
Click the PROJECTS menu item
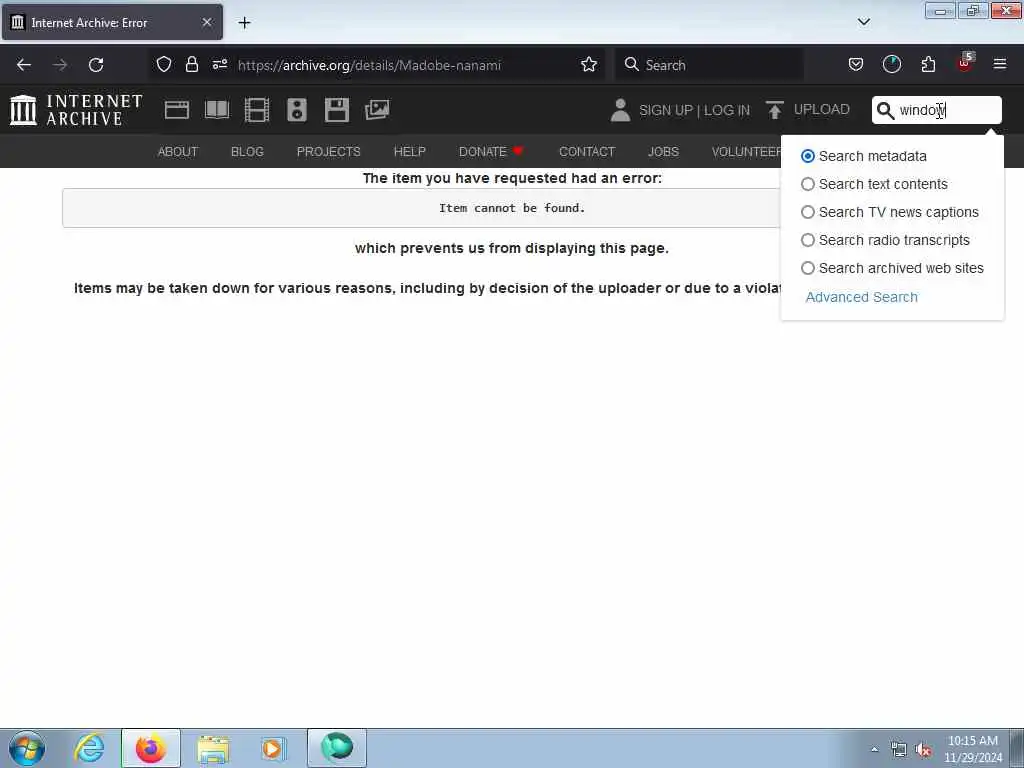tap(328, 152)
